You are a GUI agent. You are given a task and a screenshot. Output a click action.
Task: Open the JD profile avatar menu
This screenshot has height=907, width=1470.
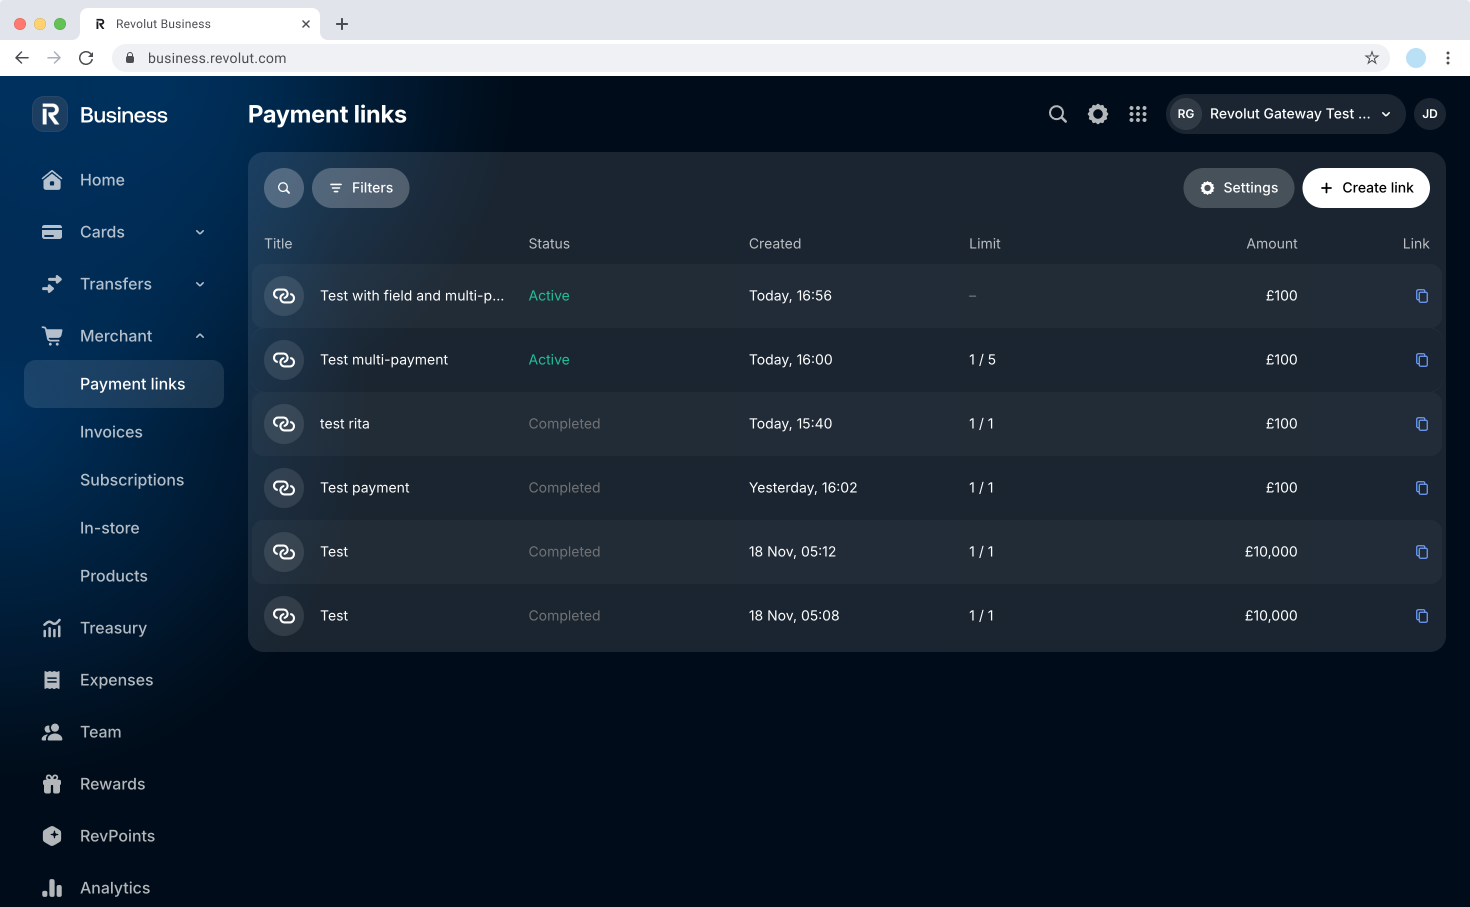click(1430, 114)
